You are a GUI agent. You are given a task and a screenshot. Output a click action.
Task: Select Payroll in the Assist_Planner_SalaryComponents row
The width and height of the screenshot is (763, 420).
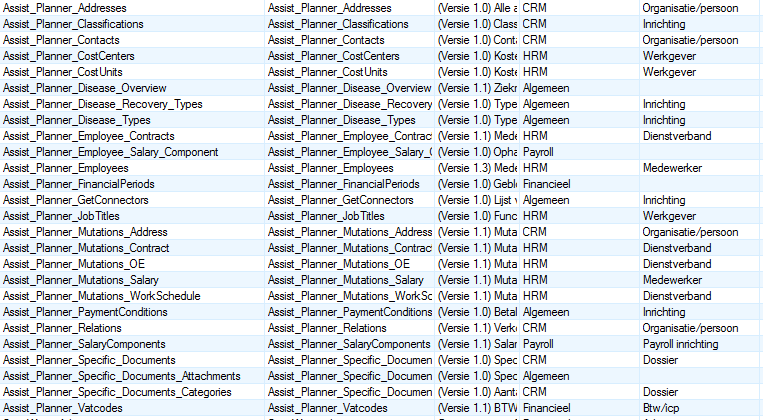coord(538,344)
